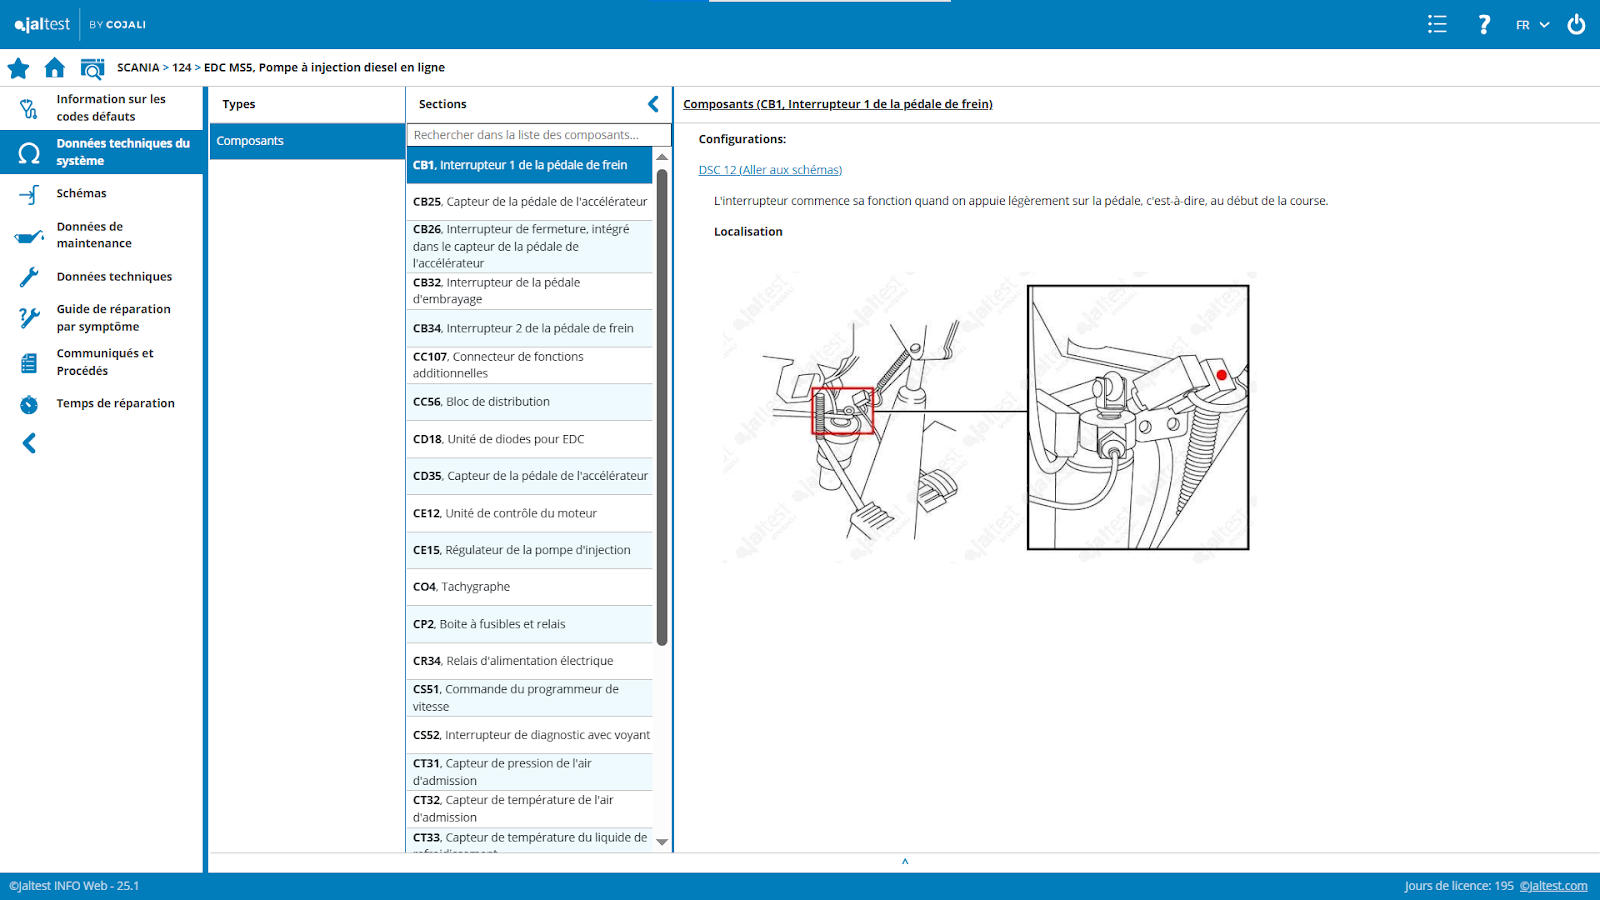Viewport: 1600px width, 900px height.
Task: Select CS51 Commande du programmeur de vitesse
Action: [530, 698]
